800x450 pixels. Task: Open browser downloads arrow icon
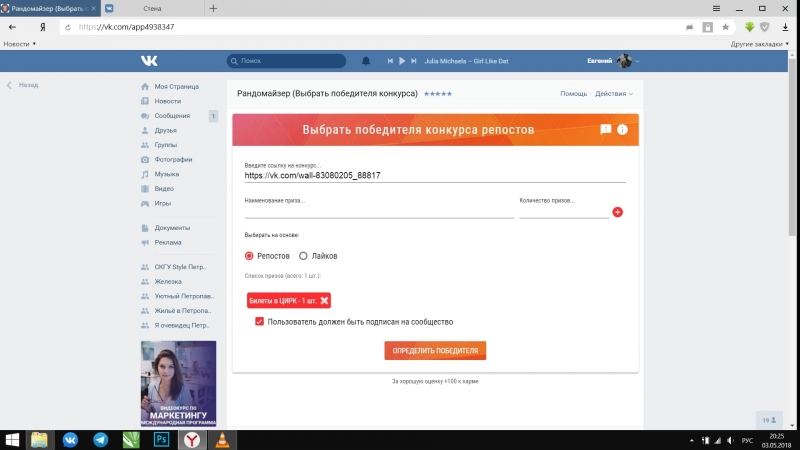click(785, 27)
